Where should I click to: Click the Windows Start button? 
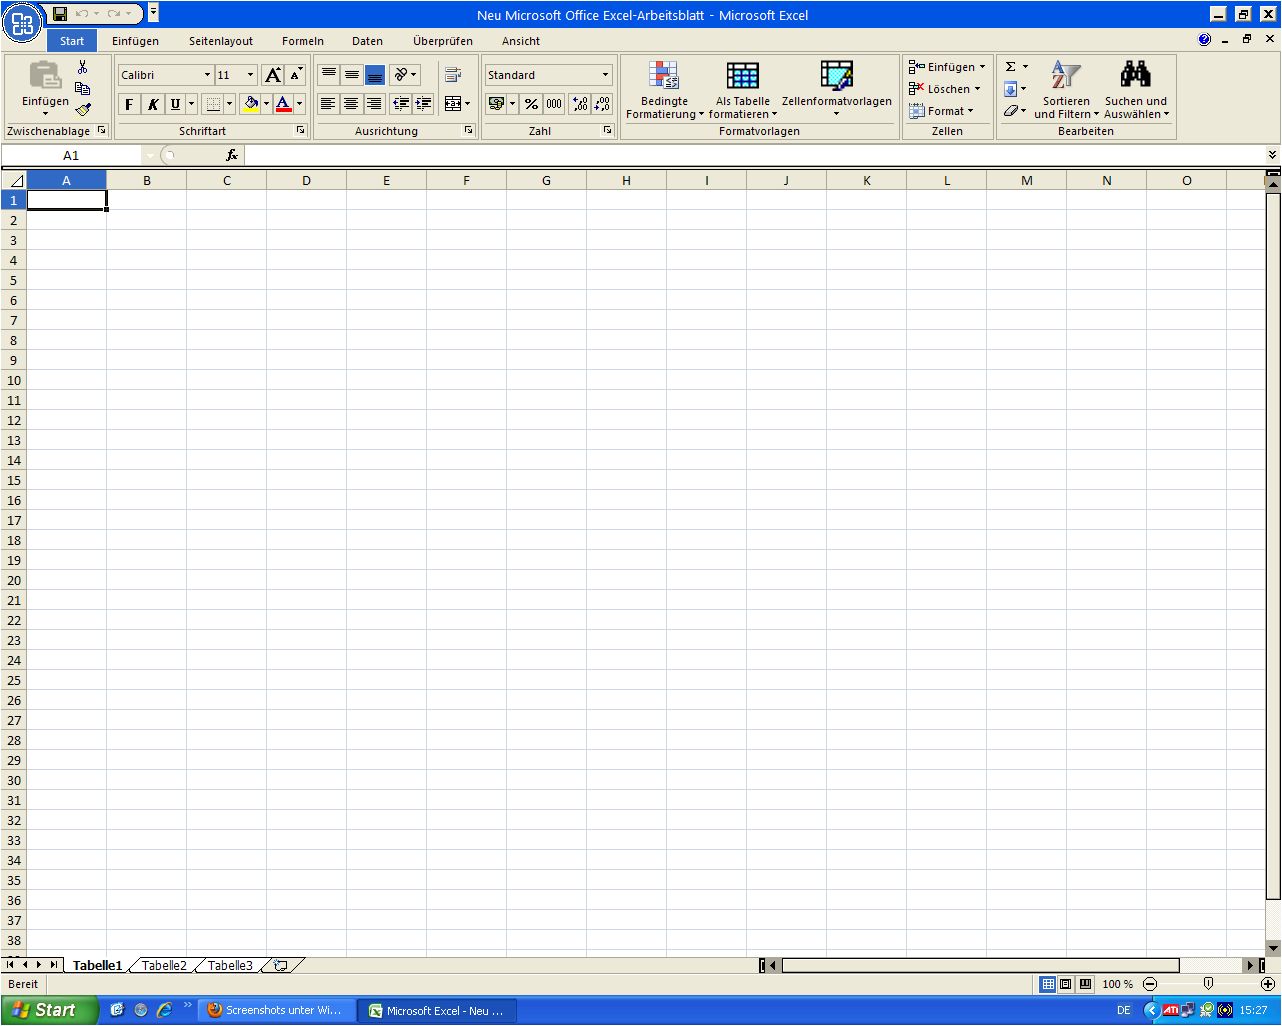(x=49, y=1010)
